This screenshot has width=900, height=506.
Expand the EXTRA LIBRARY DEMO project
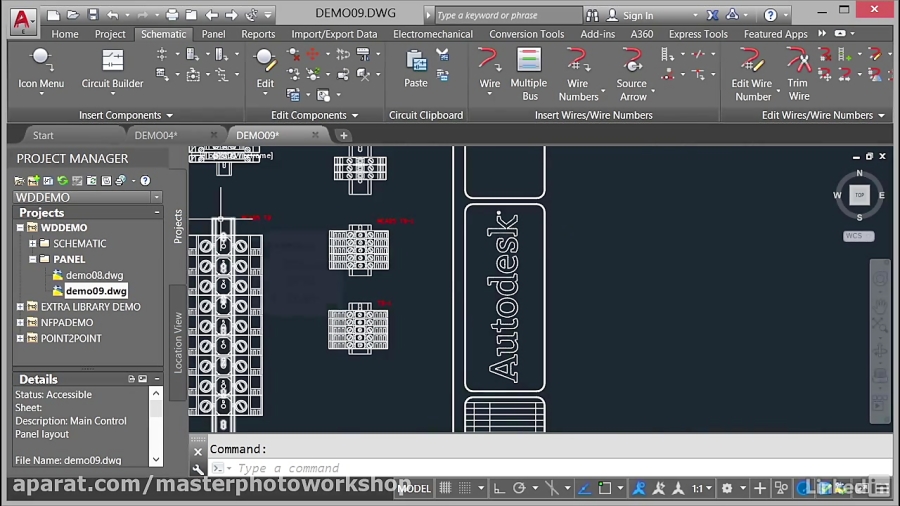(x=20, y=307)
